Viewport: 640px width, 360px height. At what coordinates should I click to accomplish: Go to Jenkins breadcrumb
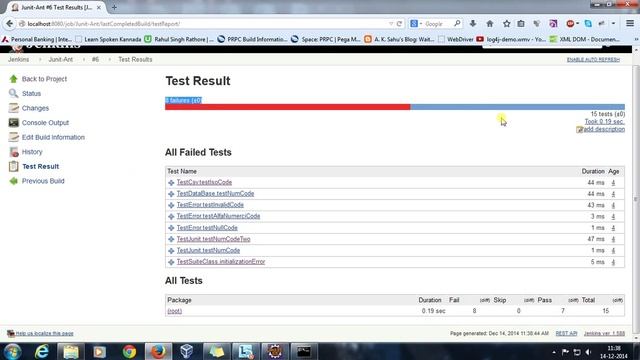[19, 59]
